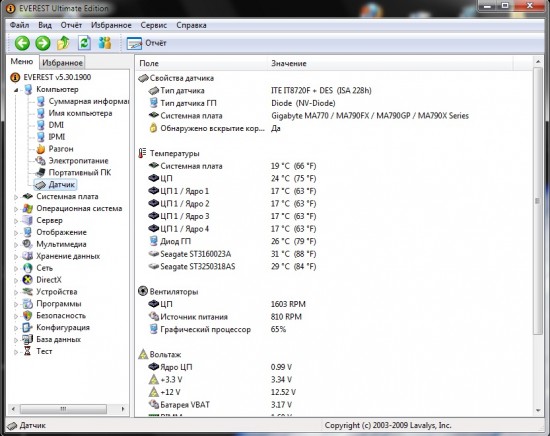
Task: Click the green Forward arrow toolbar icon
Action: (x=43, y=43)
